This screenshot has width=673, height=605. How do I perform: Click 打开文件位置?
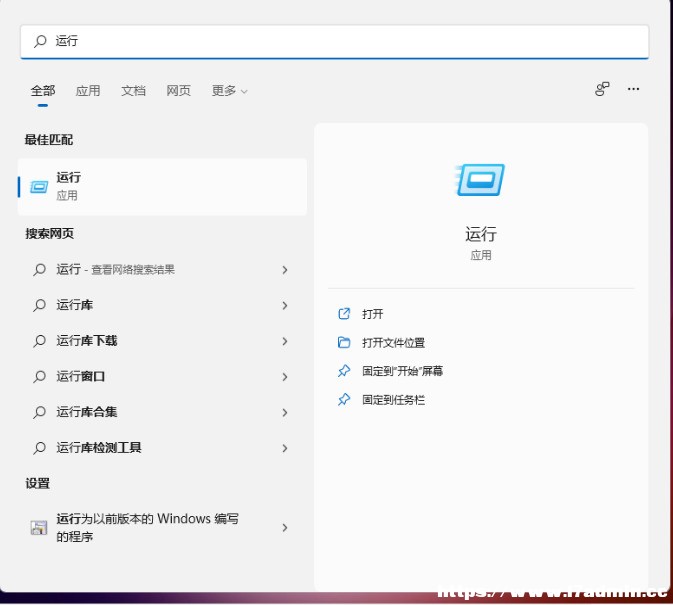pos(394,343)
